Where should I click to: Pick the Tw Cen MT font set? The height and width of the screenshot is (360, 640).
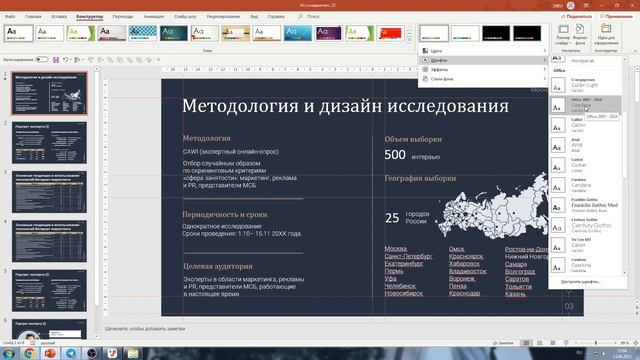click(586, 245)
